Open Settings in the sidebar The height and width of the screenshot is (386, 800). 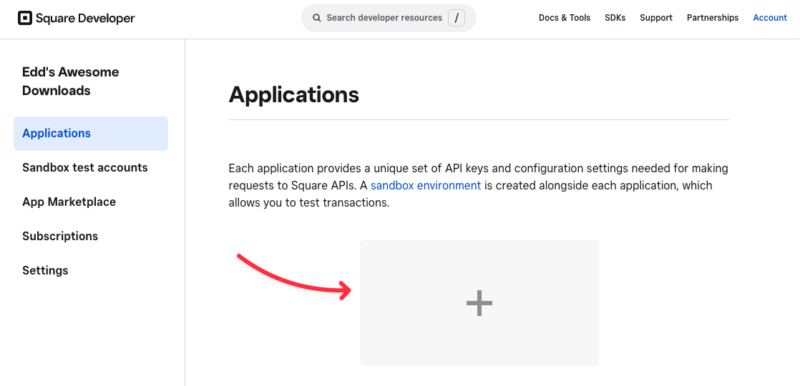pyautogui.click(x=45, y=270)
